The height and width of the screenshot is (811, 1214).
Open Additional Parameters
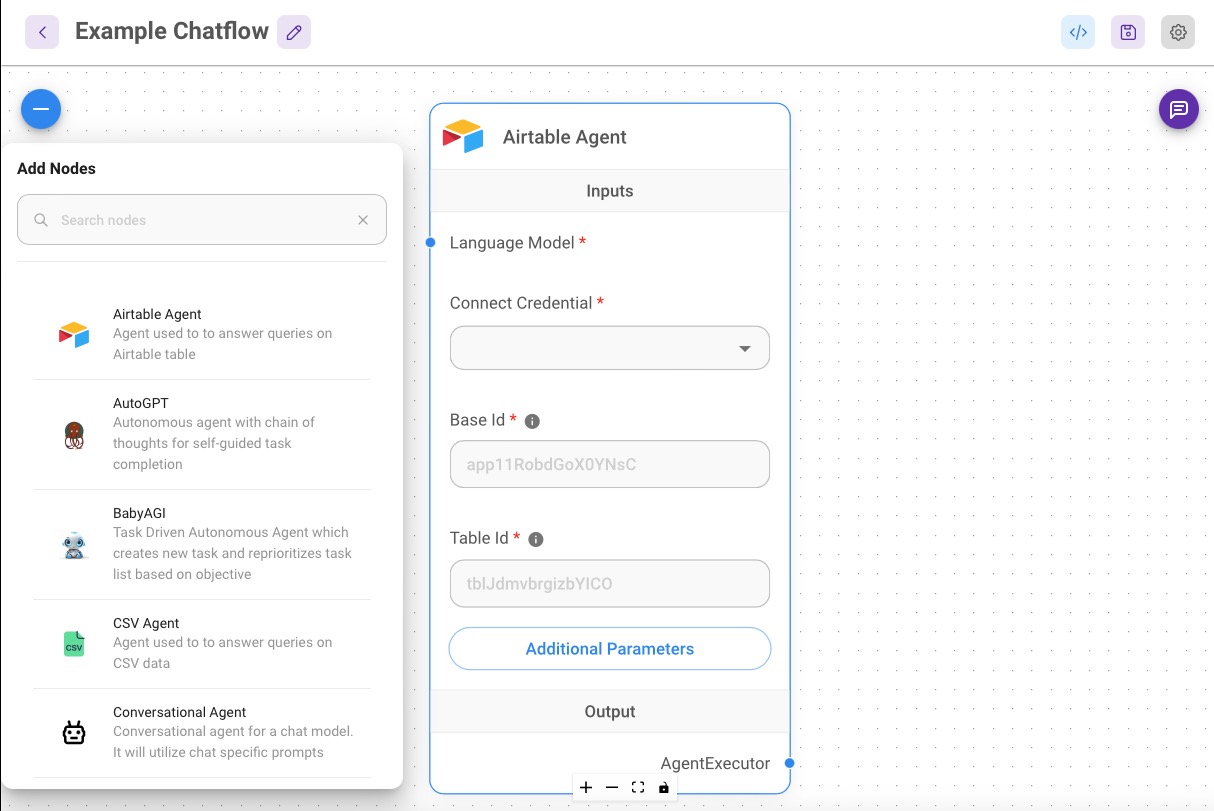click(609, 649)
